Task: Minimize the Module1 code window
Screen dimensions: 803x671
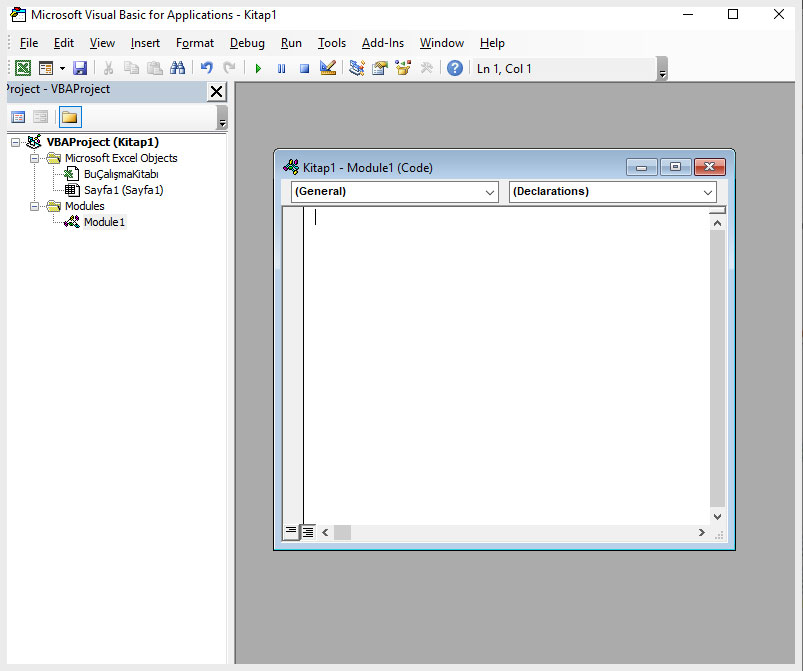Action: [x=641, y=167]
